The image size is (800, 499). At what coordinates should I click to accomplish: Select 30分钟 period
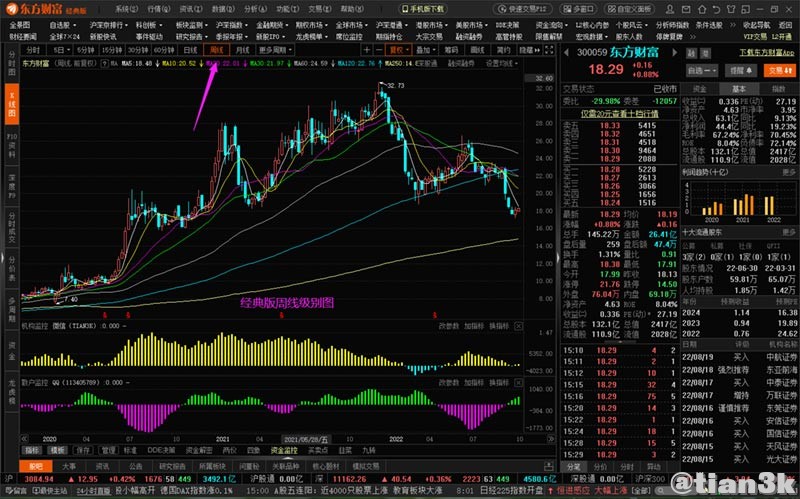(x=137, y=49)
